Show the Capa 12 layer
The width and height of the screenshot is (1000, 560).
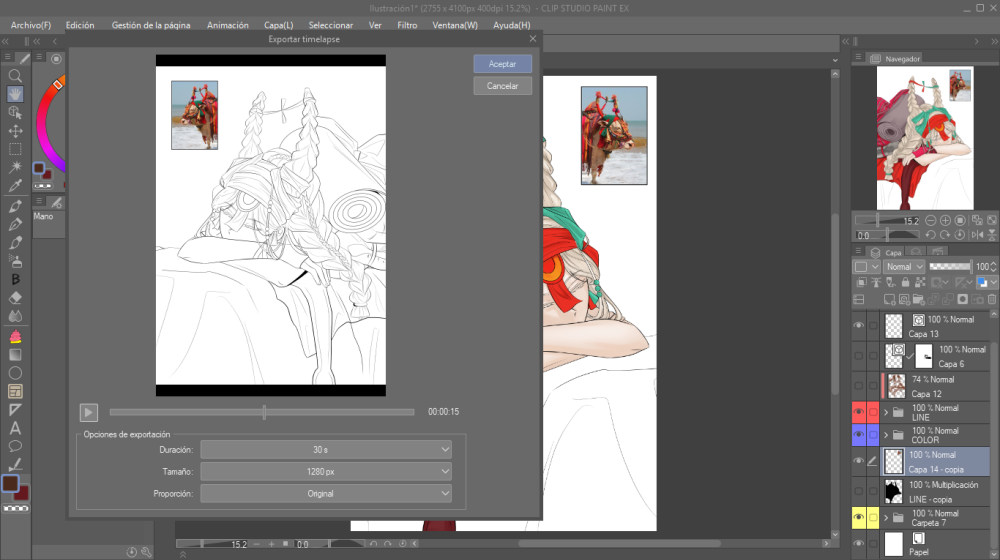click(x=859, y=386)
